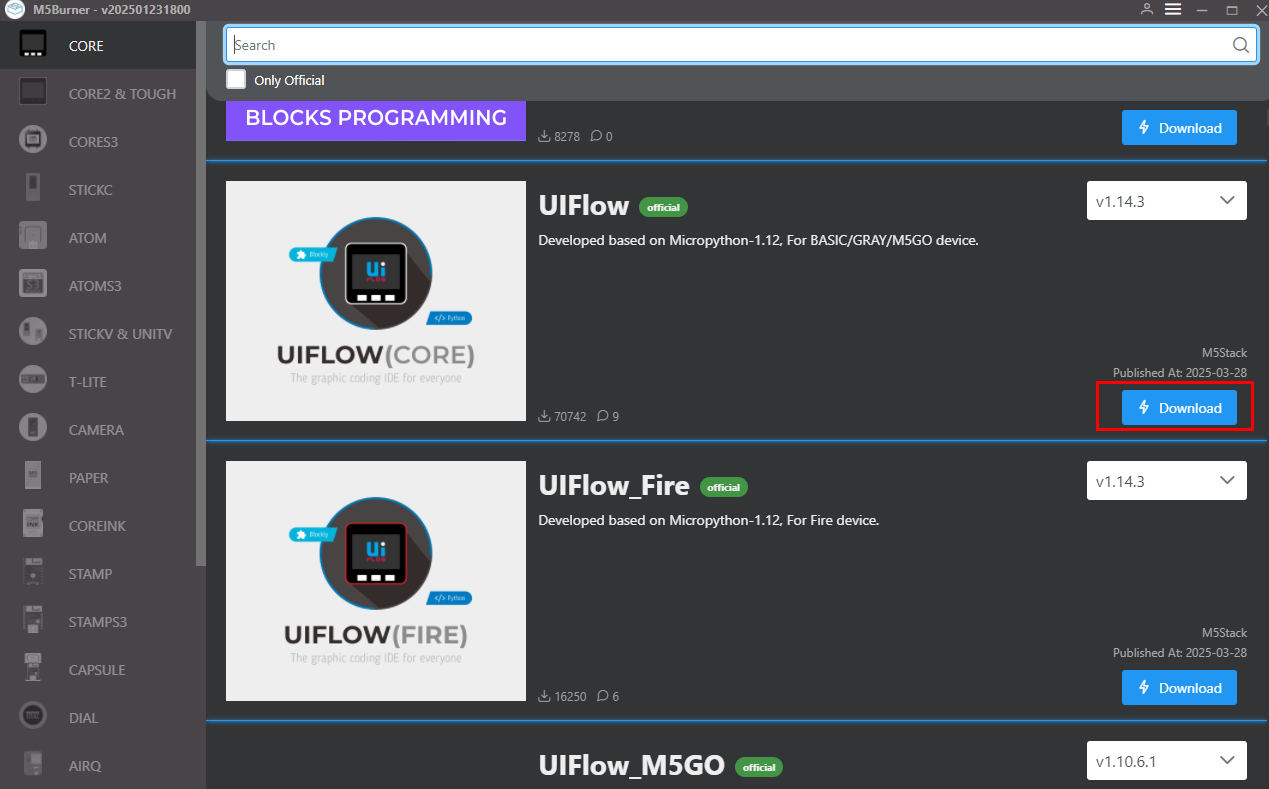Choose the T-LITE device icon
This screenshot has width=1269, height=789.
point(33,381)
